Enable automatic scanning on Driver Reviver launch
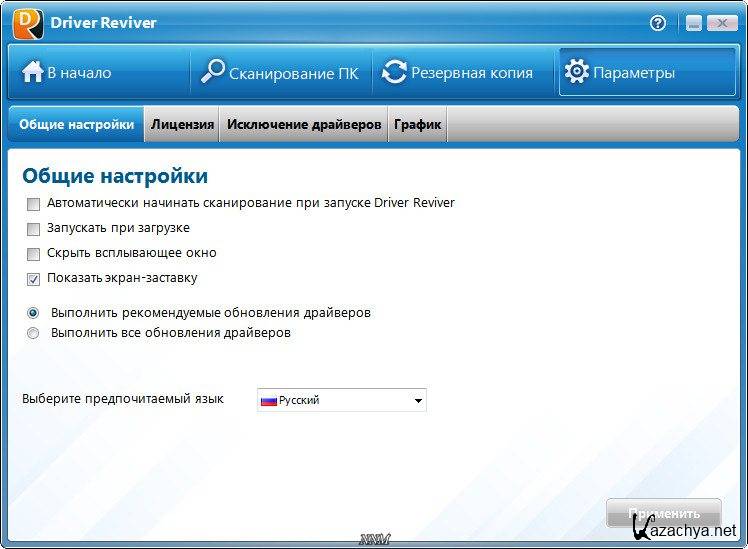Viewport: 748px width, 549px height. coord(34,203)
